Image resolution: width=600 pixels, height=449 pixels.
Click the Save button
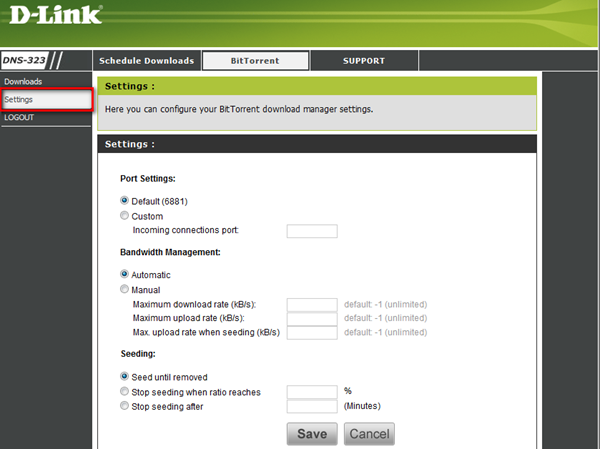click(312, 434)
